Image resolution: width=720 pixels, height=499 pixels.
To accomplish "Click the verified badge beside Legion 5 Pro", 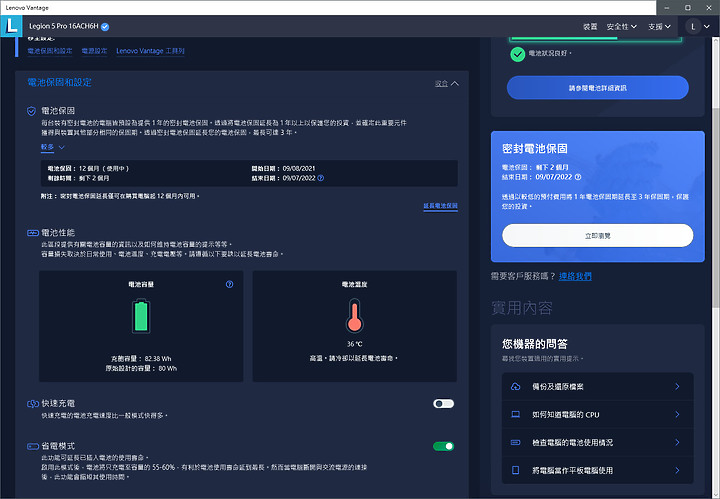I will pos(105,27).
